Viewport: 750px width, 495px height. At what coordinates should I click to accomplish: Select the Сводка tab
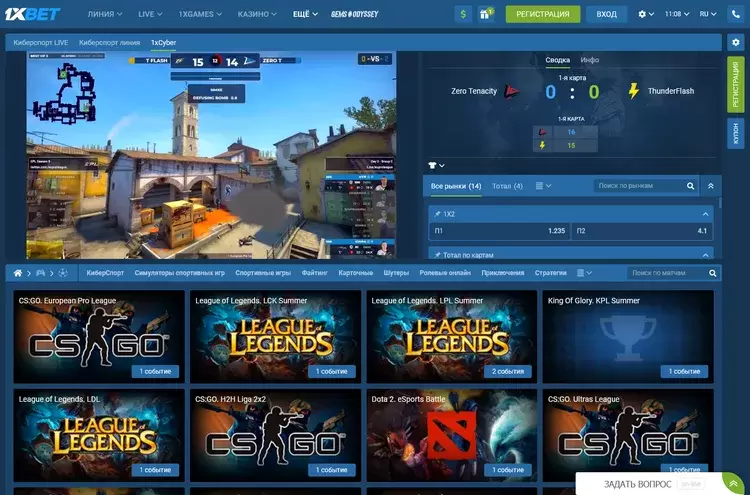557,60
